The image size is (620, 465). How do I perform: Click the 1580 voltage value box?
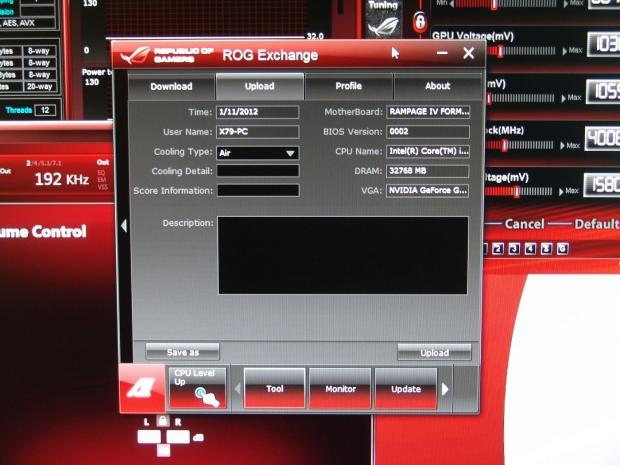[x=602, y=185]
